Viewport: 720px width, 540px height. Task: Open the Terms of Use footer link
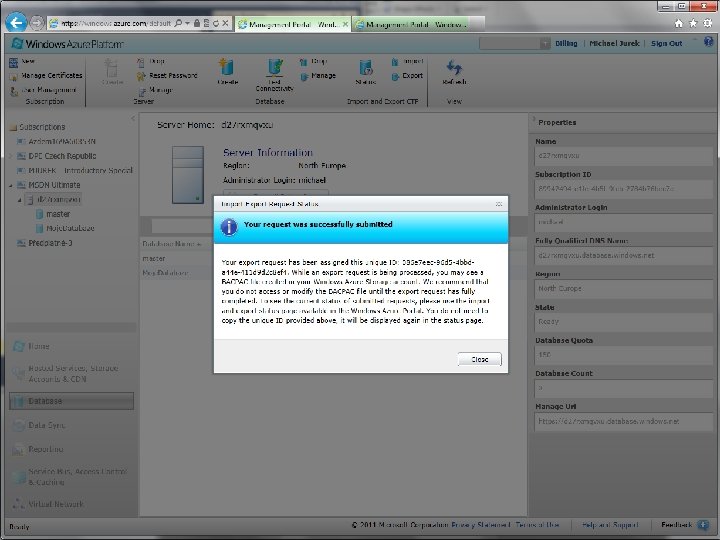[x=537, y=524]
